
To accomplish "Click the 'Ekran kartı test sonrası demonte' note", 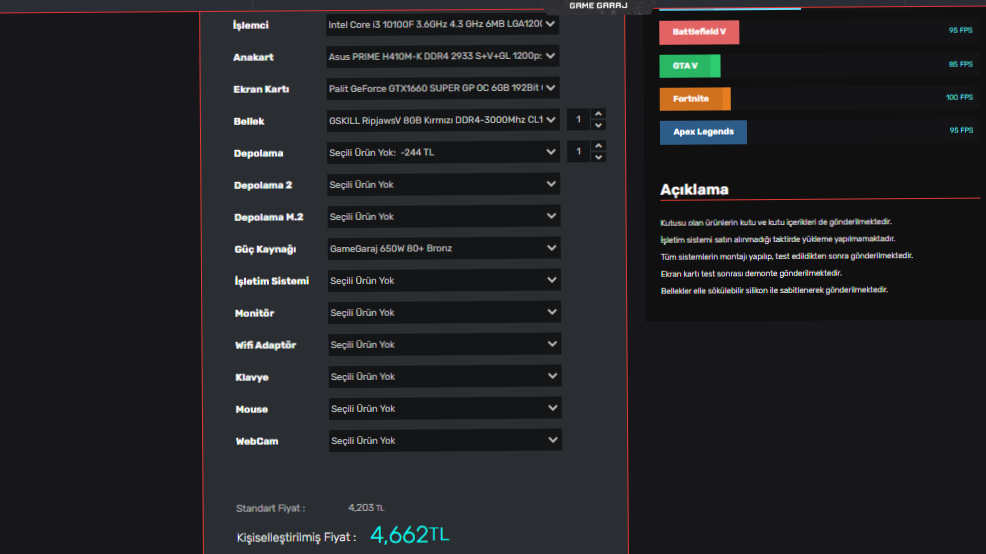I will (x=751, y=274).
